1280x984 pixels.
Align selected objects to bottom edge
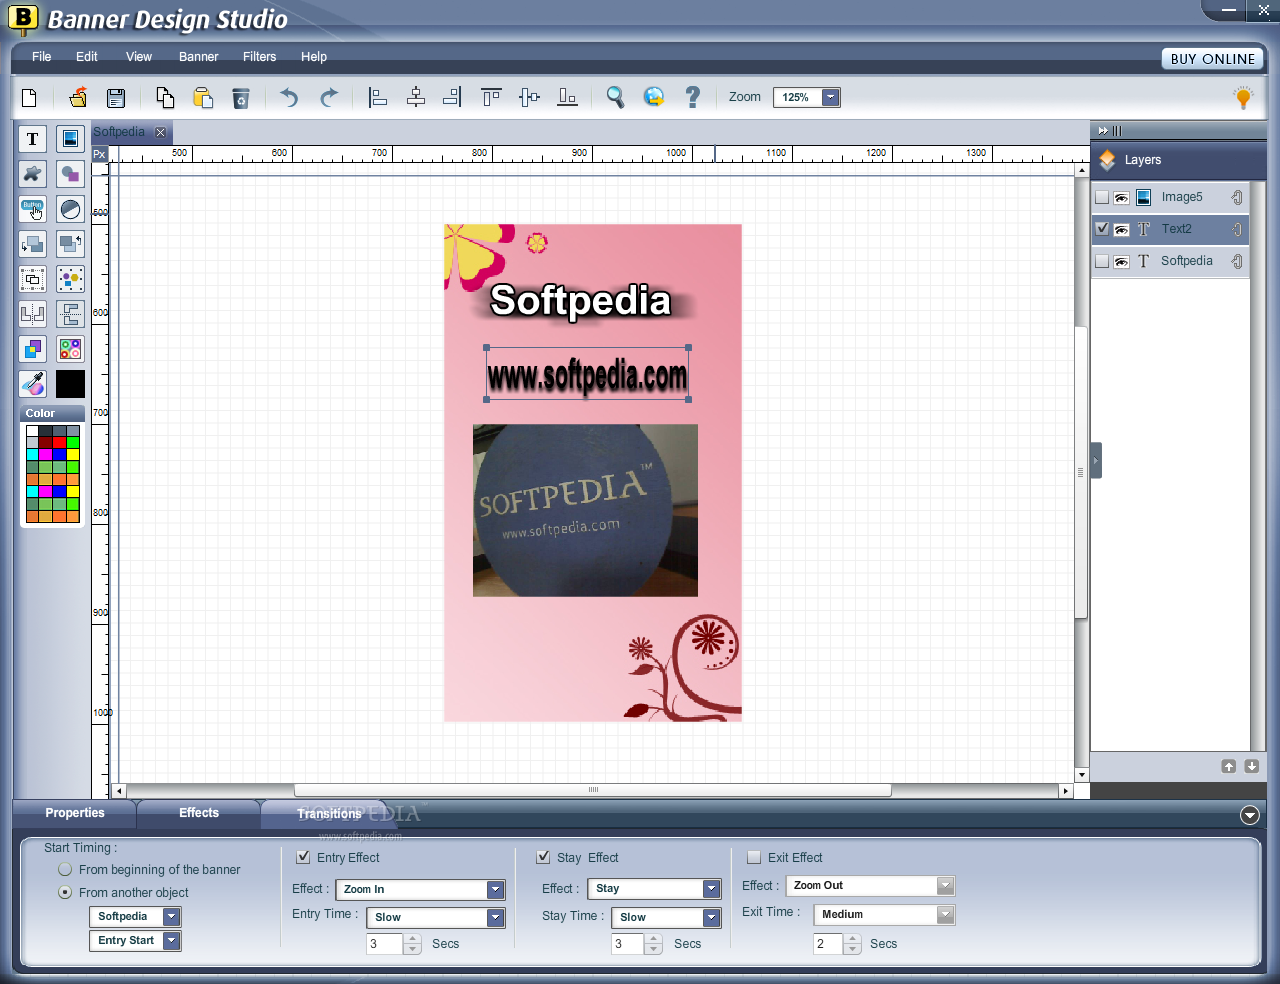point(567,97)
